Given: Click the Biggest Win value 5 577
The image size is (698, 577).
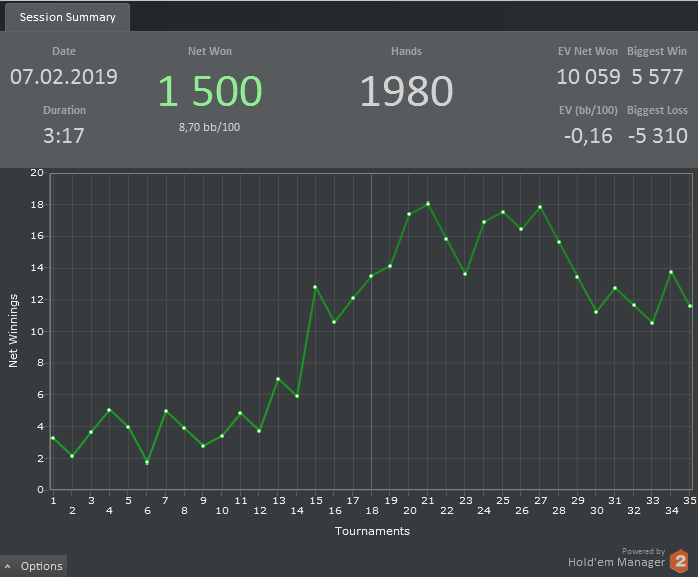Looking at the screenshot, I should tap(657, 77).
